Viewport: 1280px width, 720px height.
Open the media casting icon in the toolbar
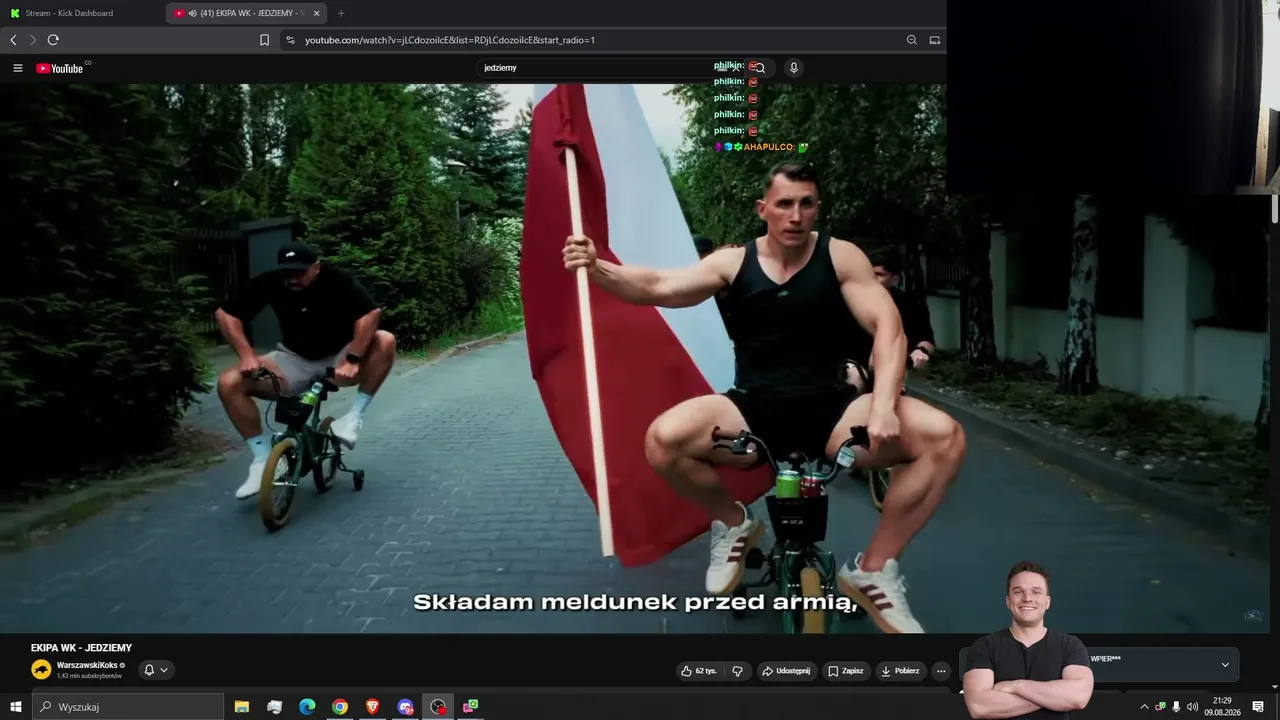click(935, 40)
